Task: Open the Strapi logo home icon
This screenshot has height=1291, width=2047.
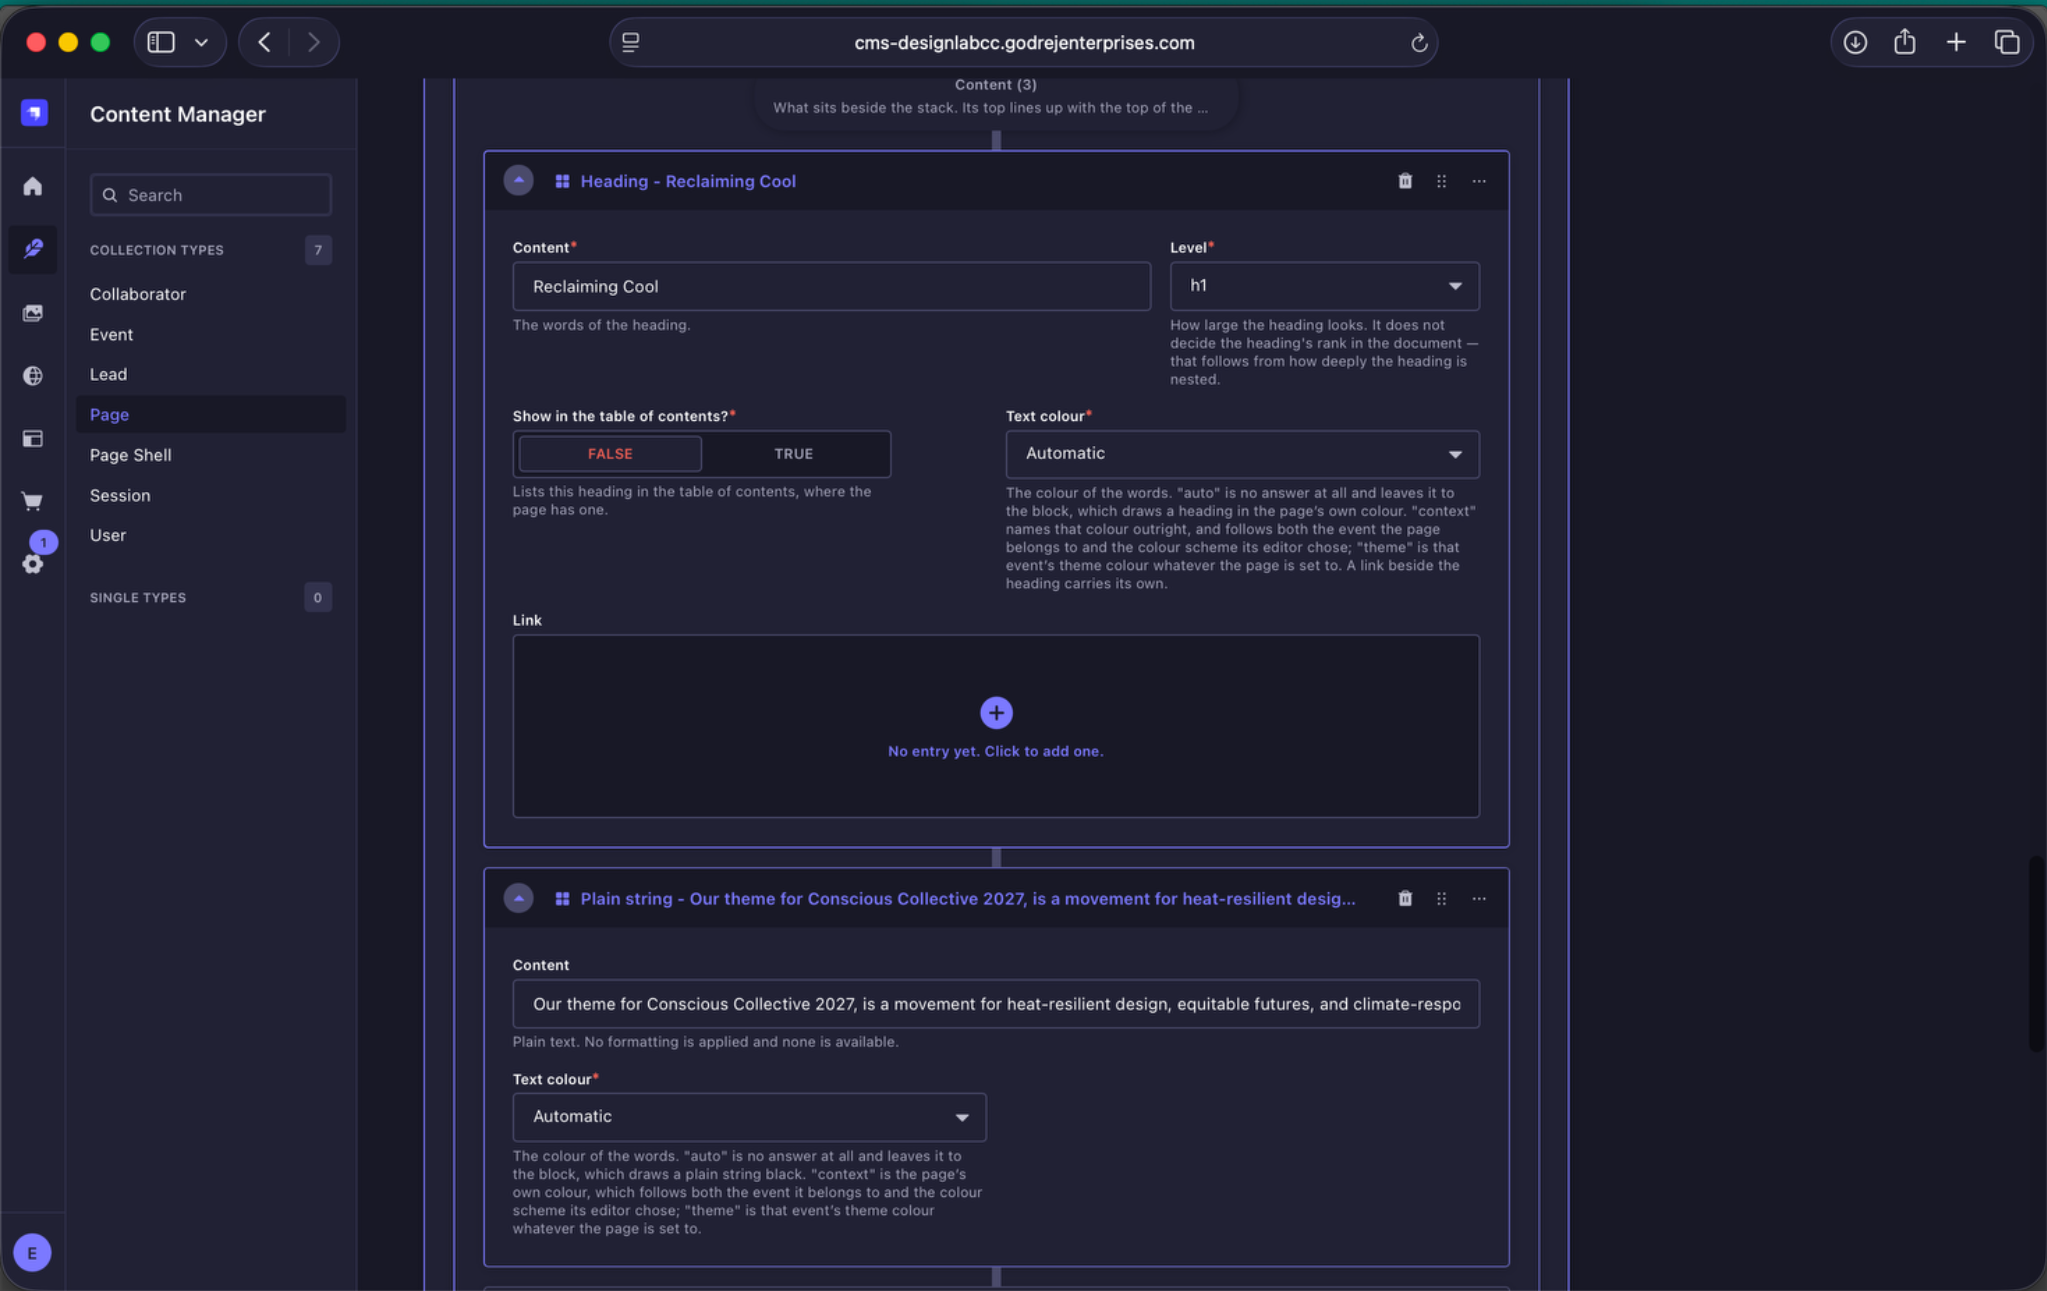Action: pos(34,113)
